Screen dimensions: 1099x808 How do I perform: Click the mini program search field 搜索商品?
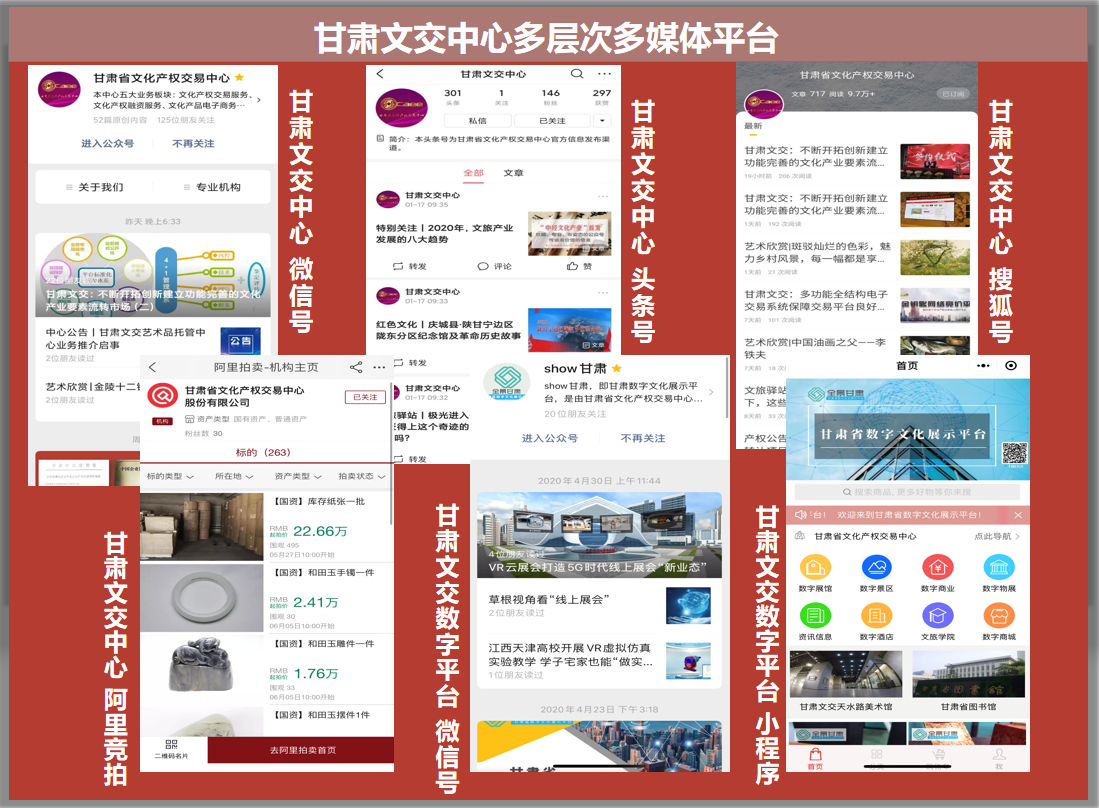pyautogui.click(x=907, y=492)
